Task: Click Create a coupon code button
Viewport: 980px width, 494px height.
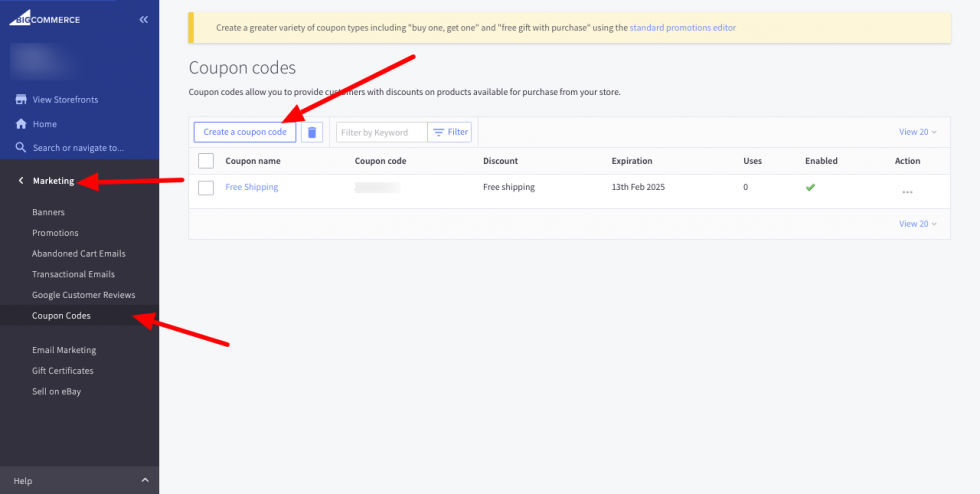Action: click(x=245, y=132)
